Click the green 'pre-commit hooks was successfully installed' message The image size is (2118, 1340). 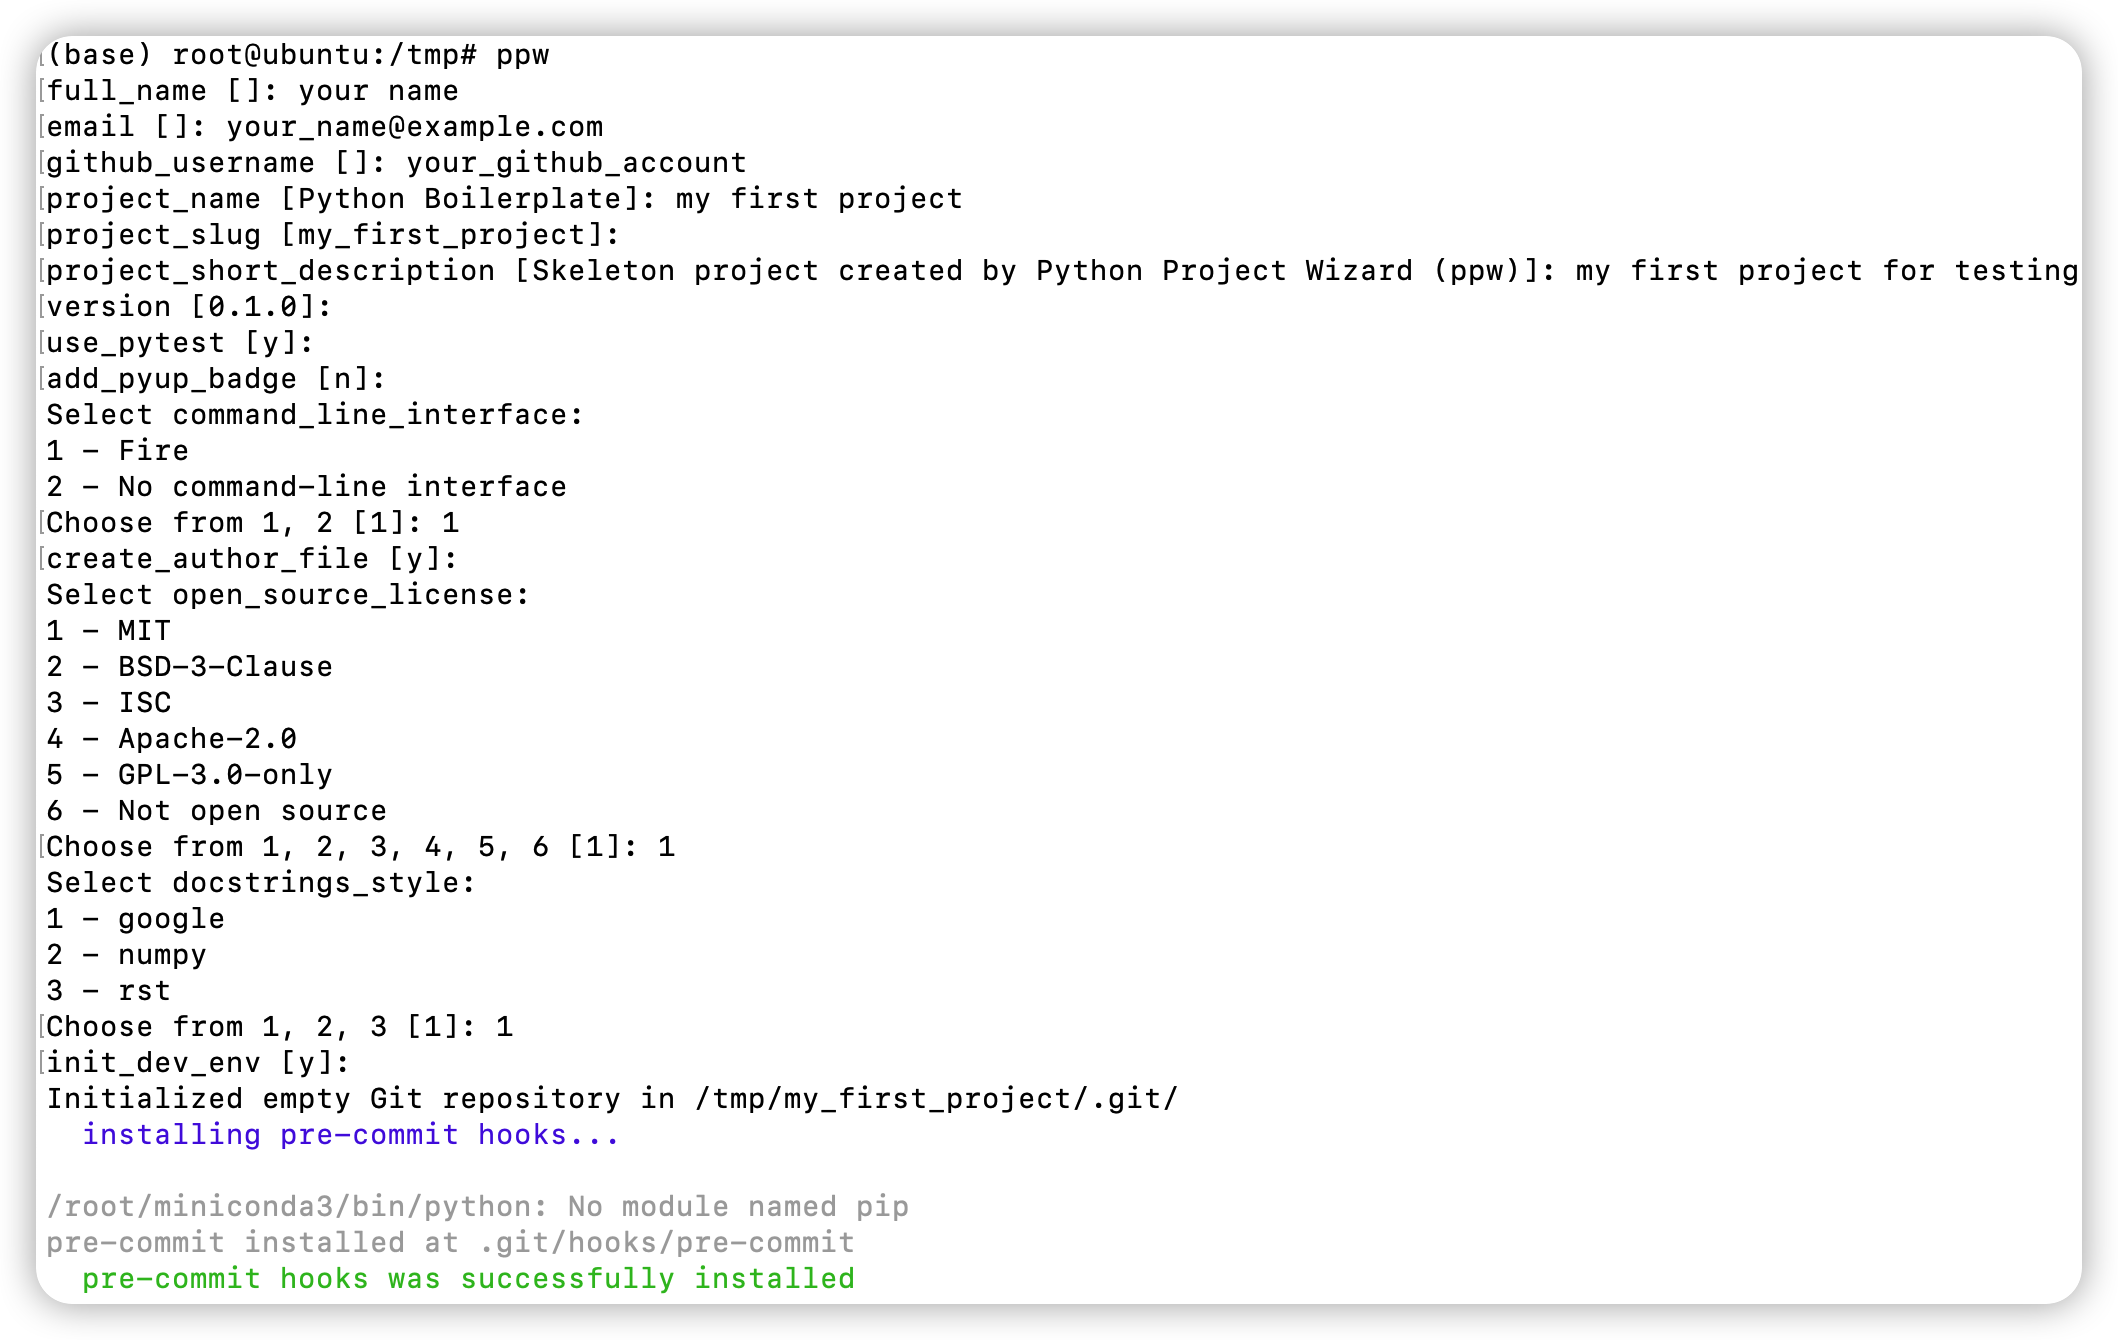(468, 1279)
